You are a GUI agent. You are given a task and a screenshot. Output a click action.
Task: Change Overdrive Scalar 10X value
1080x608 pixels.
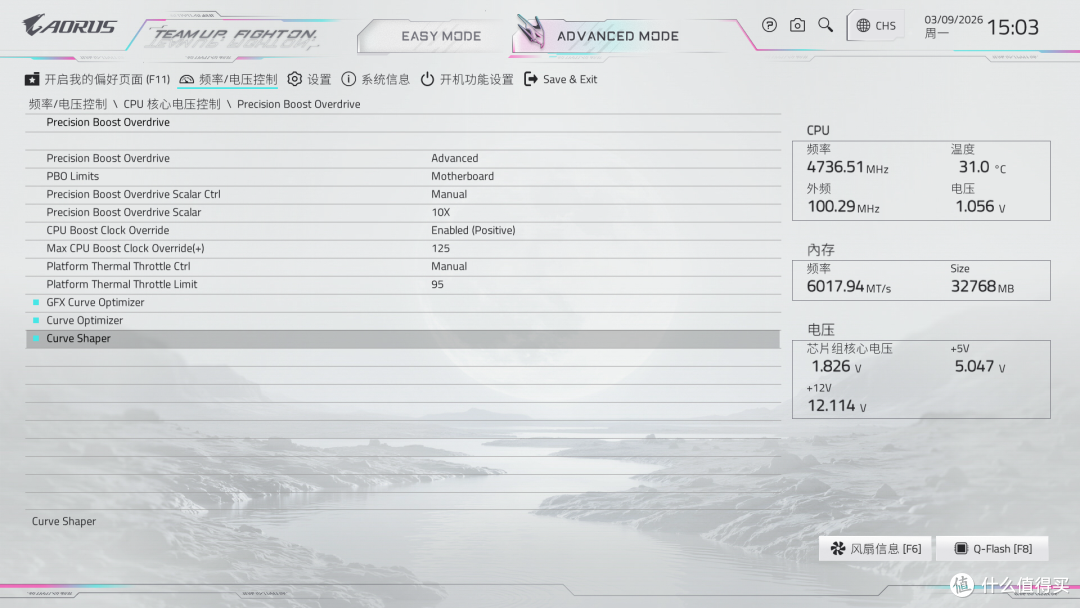441,212
